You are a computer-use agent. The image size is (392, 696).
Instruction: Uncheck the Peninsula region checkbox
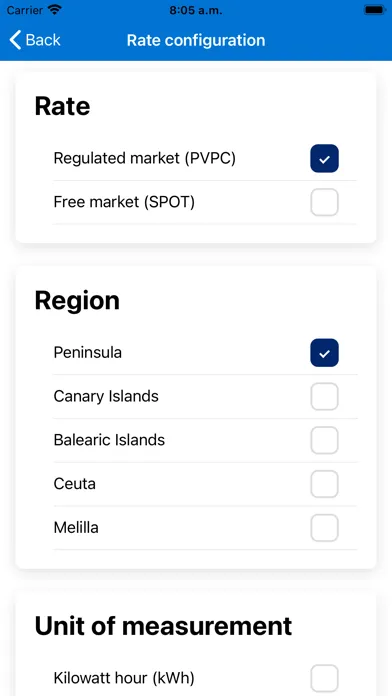click(325, 353)
